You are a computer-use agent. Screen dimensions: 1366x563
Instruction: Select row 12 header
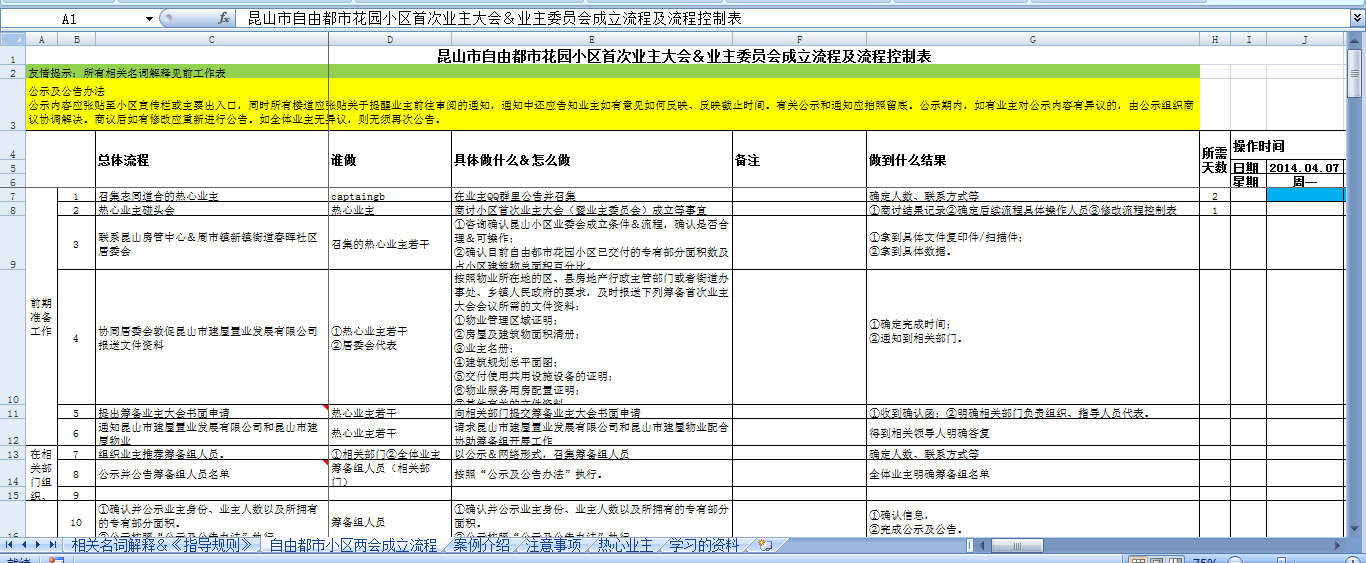[12, 433]
